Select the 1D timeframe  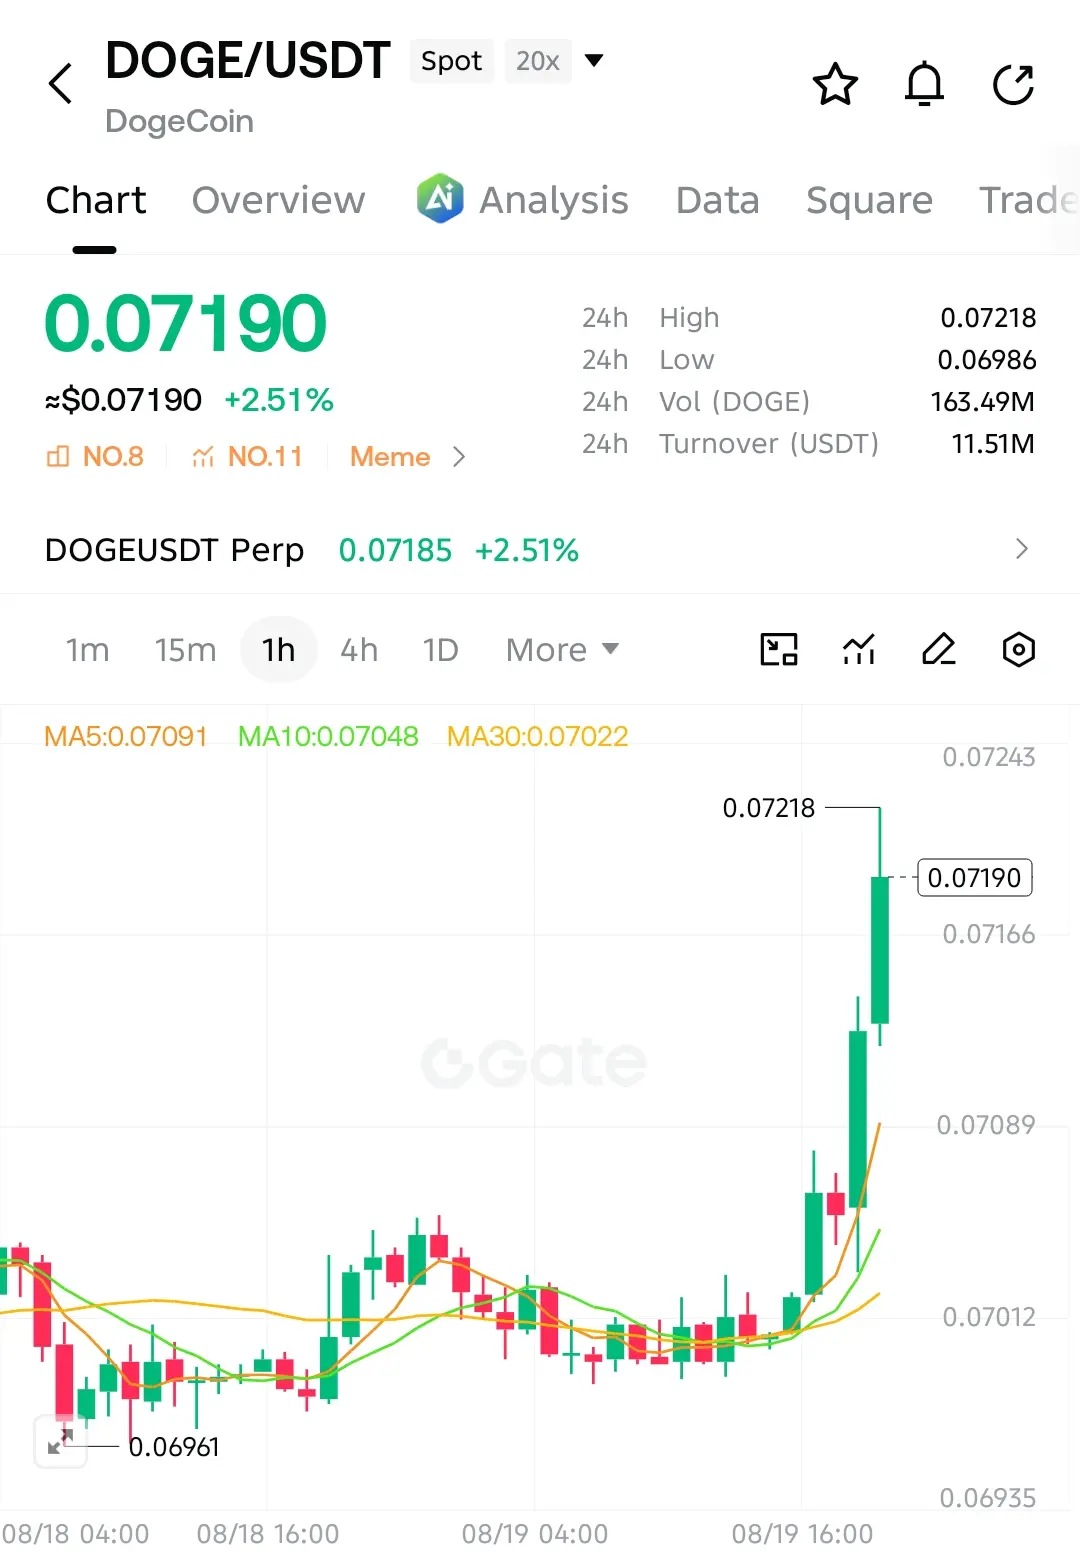click(x=440, y=650)
